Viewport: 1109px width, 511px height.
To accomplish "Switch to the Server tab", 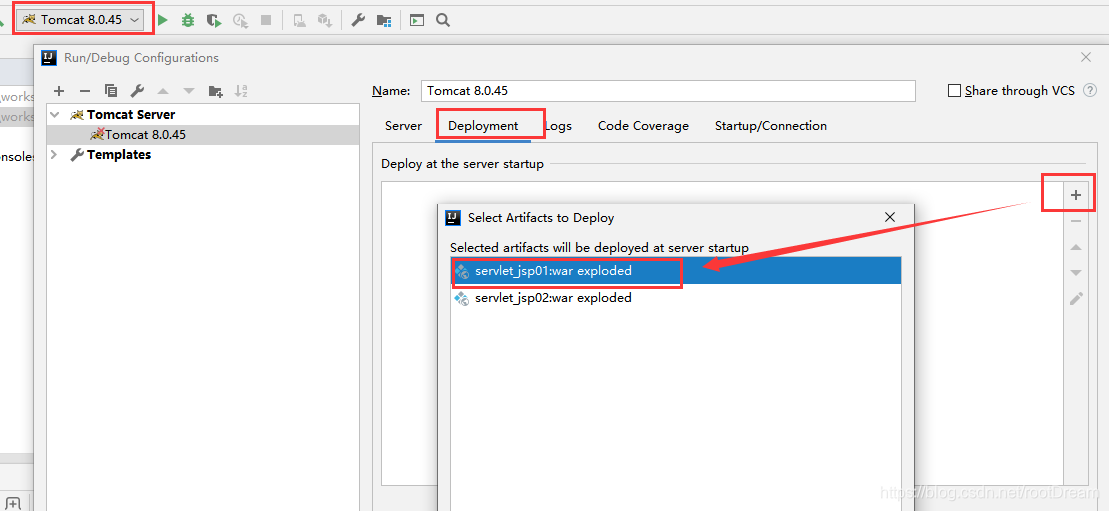I will tap(403, 126).
